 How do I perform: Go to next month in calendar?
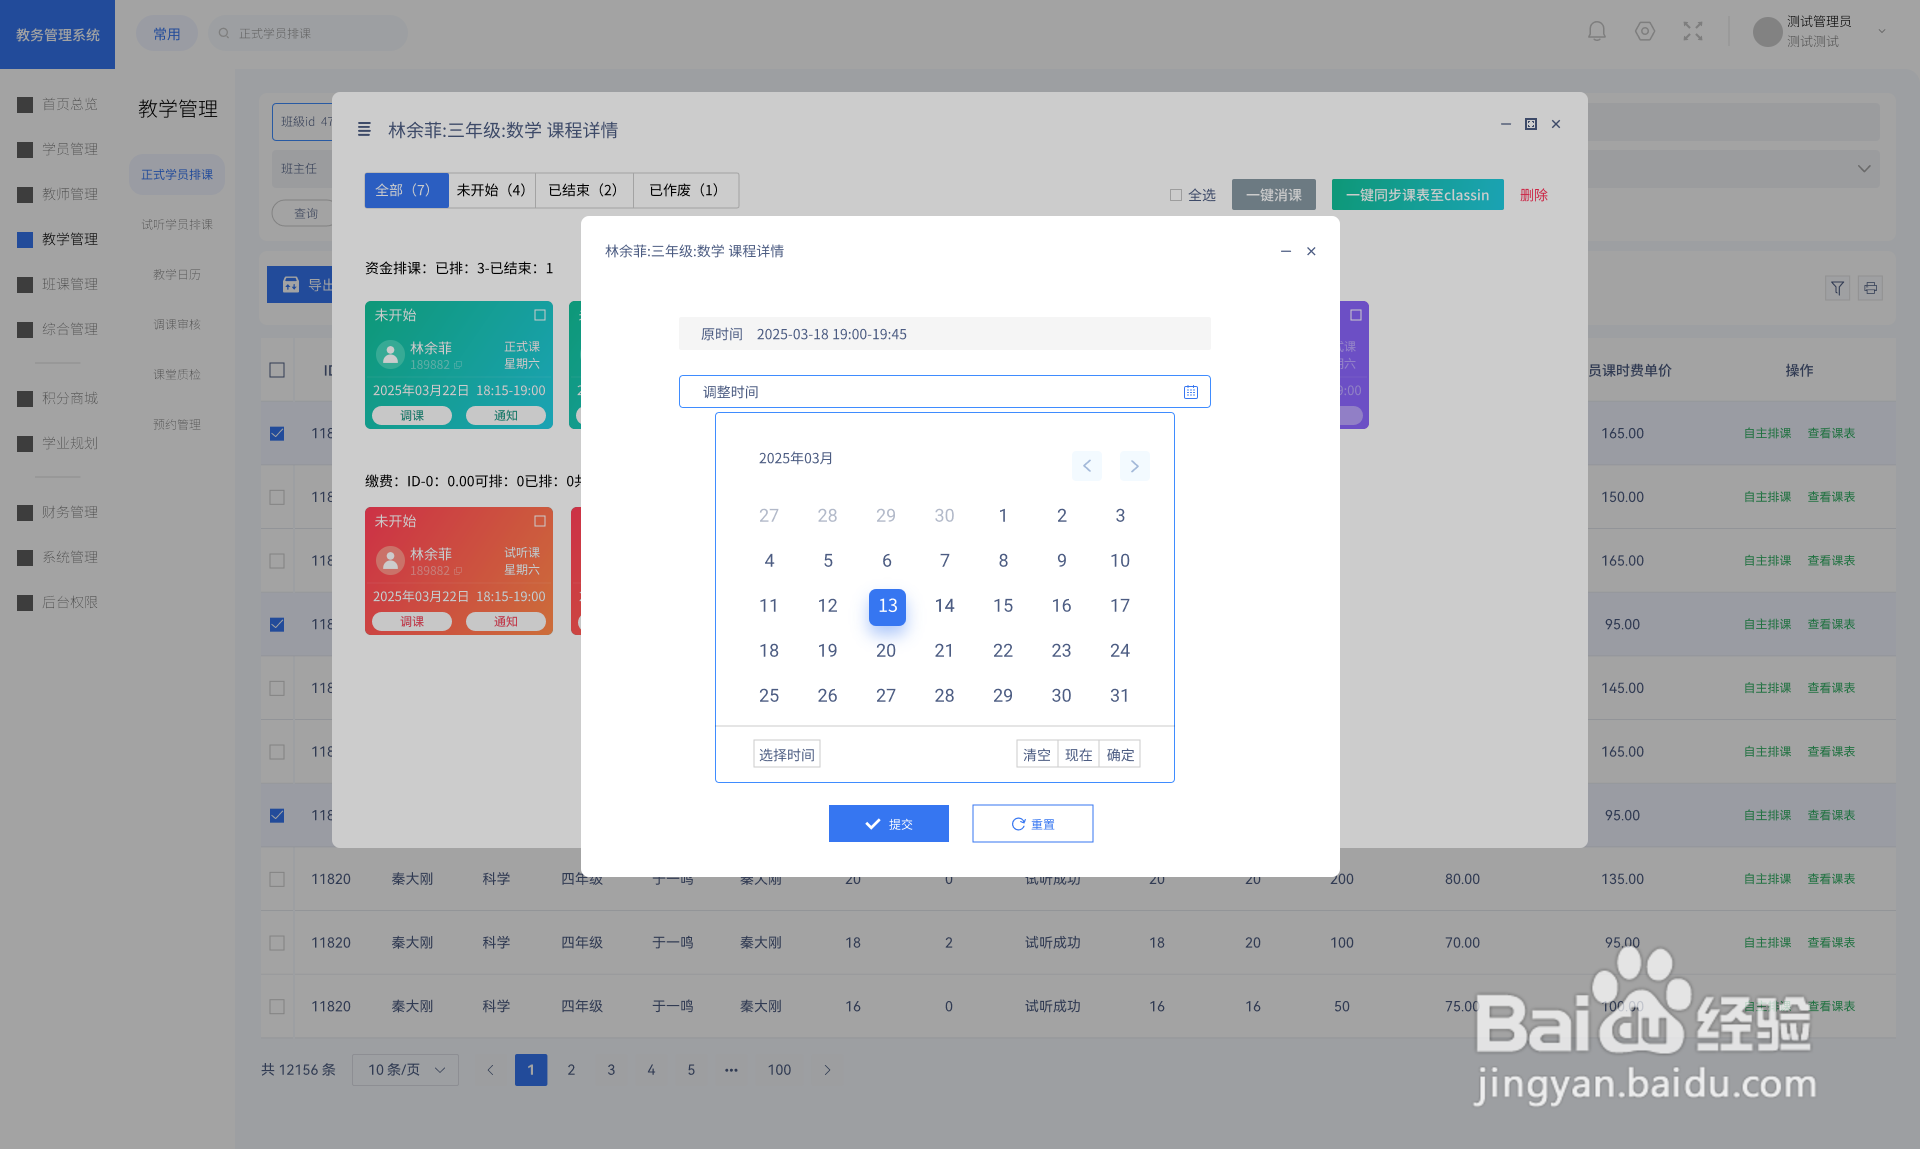pyautogui.click(x=1134, y=466)
